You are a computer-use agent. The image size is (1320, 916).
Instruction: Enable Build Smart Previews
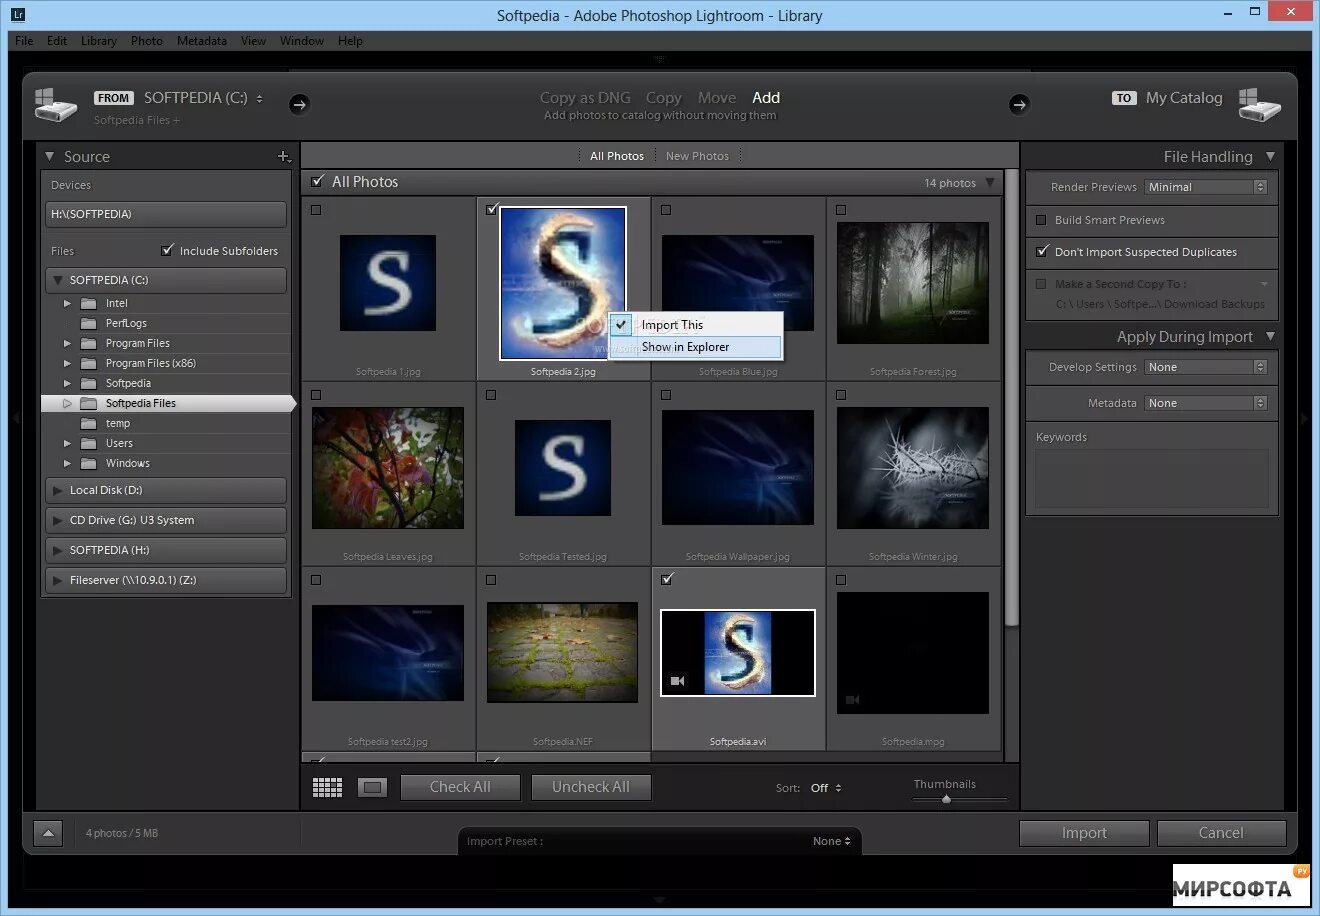[x=1041, y=220]
